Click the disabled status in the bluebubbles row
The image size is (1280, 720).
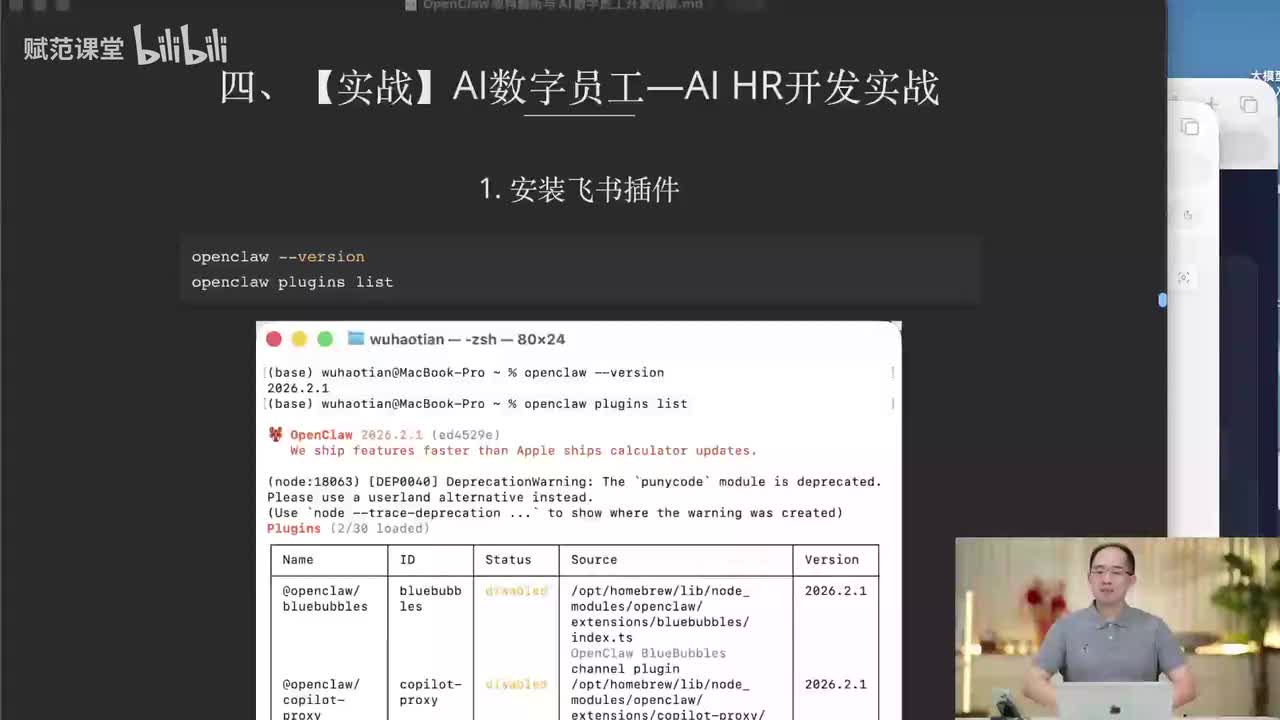[516, 591]
